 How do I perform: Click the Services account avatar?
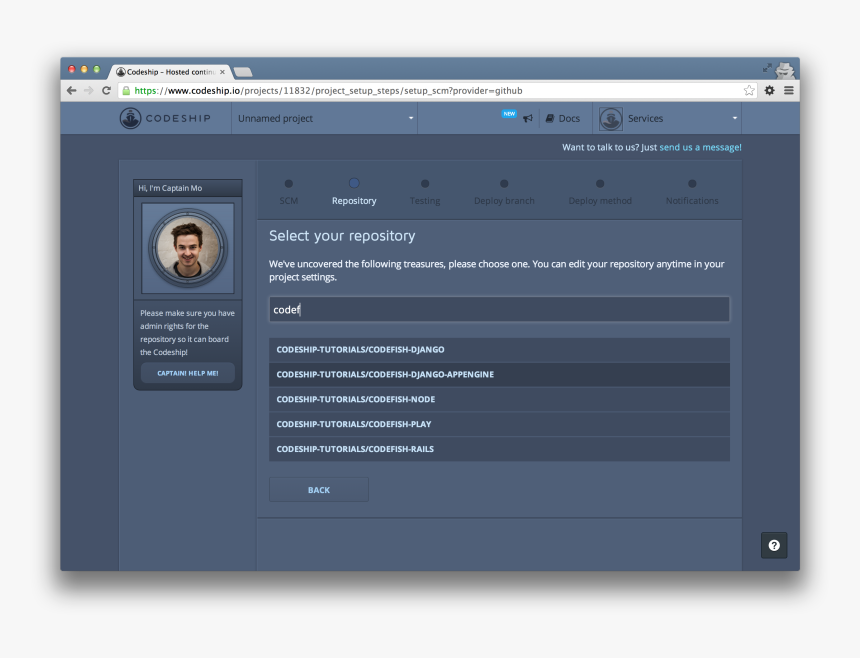click(610, 118)
